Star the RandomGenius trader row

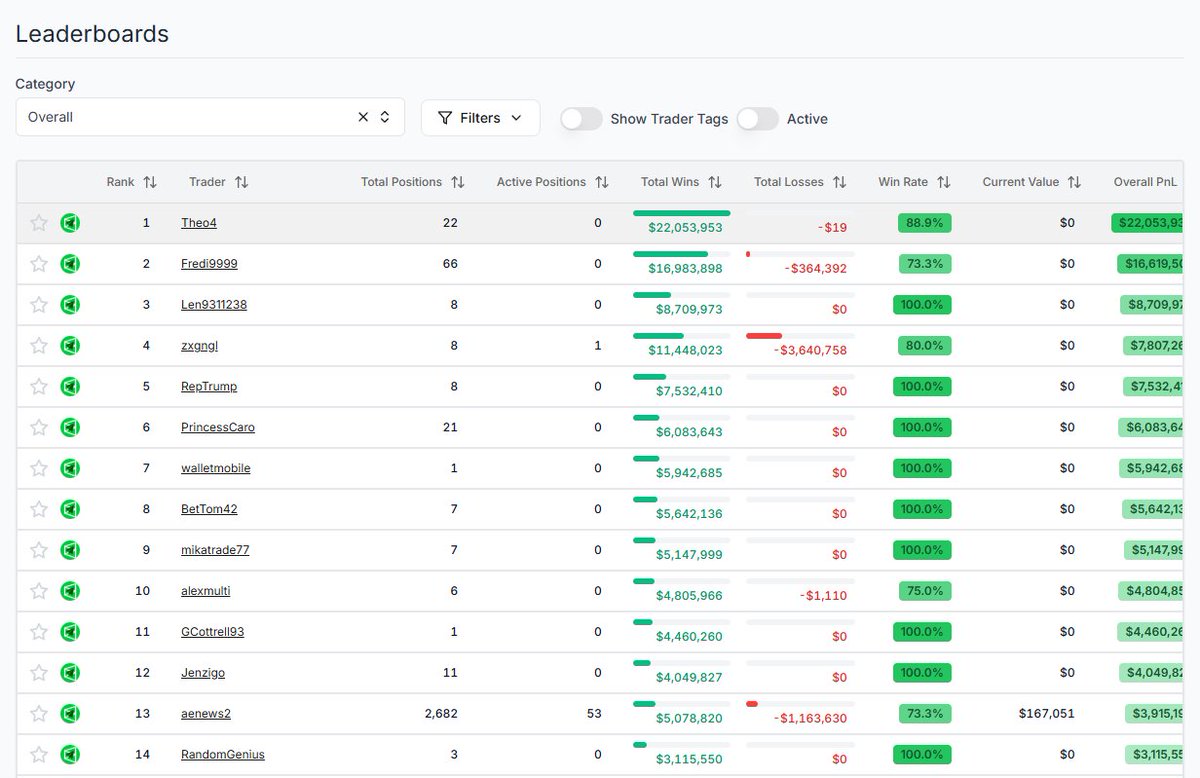click(39, 754)
